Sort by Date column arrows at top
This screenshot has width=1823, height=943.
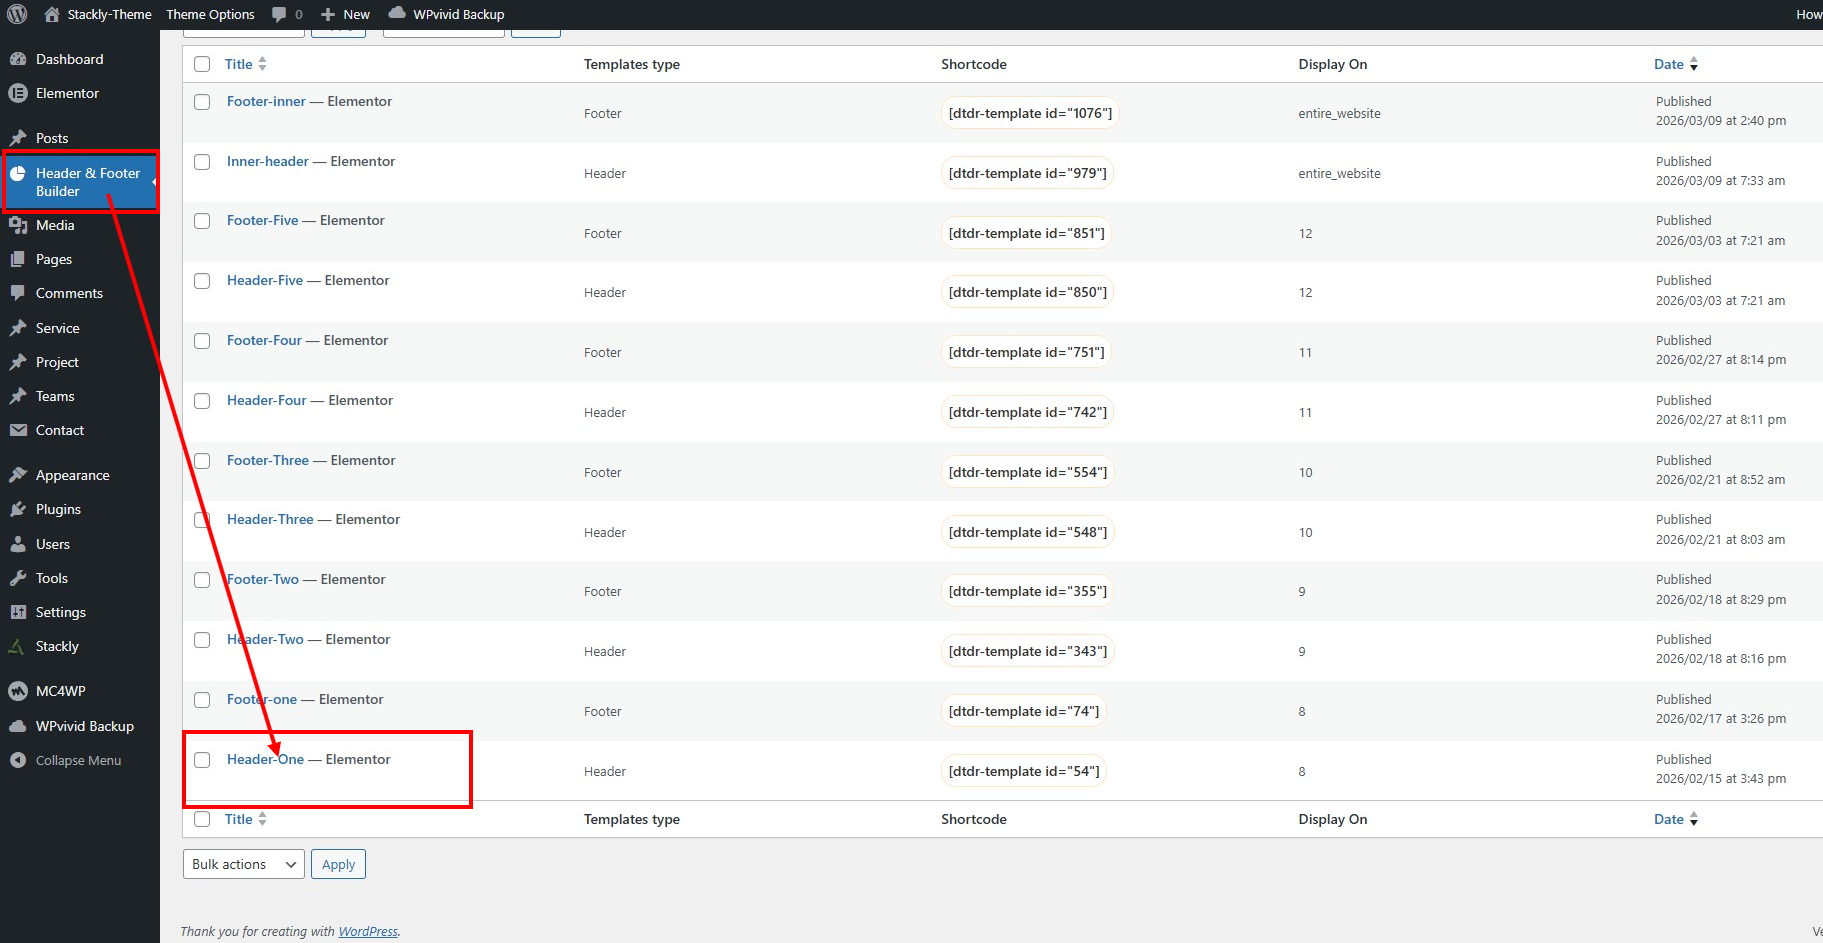[1693, 64]
